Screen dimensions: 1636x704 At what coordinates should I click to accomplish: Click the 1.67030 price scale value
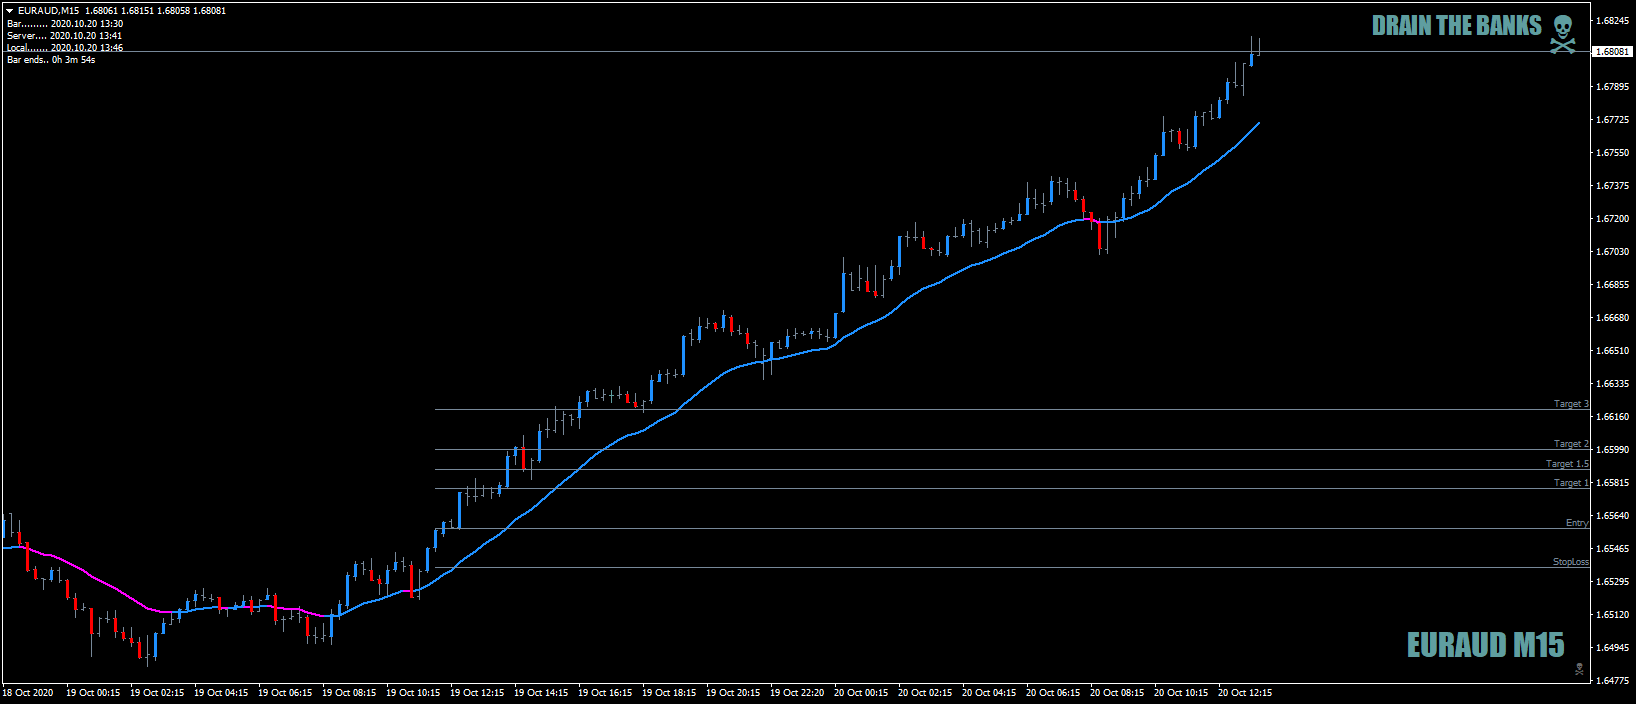1613,252
